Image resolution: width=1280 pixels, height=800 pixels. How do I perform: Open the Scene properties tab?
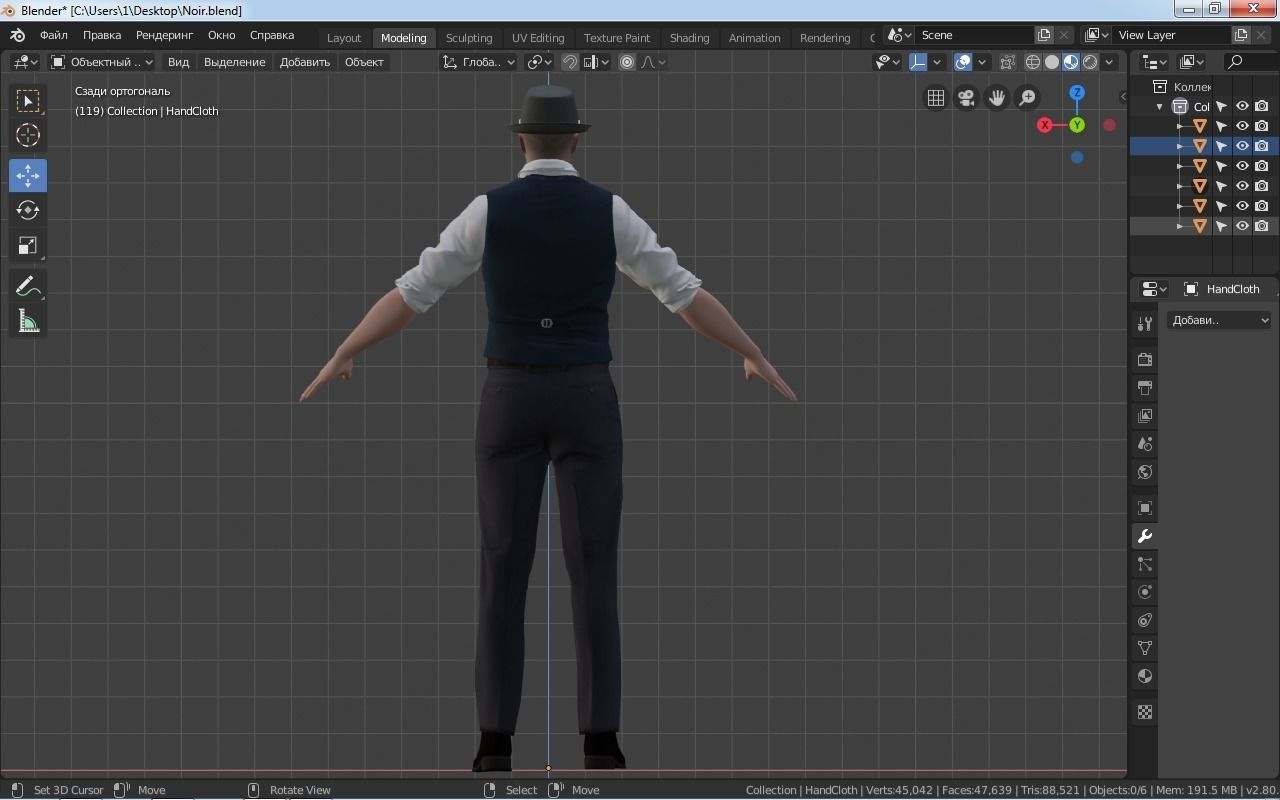pos(1145,443)
